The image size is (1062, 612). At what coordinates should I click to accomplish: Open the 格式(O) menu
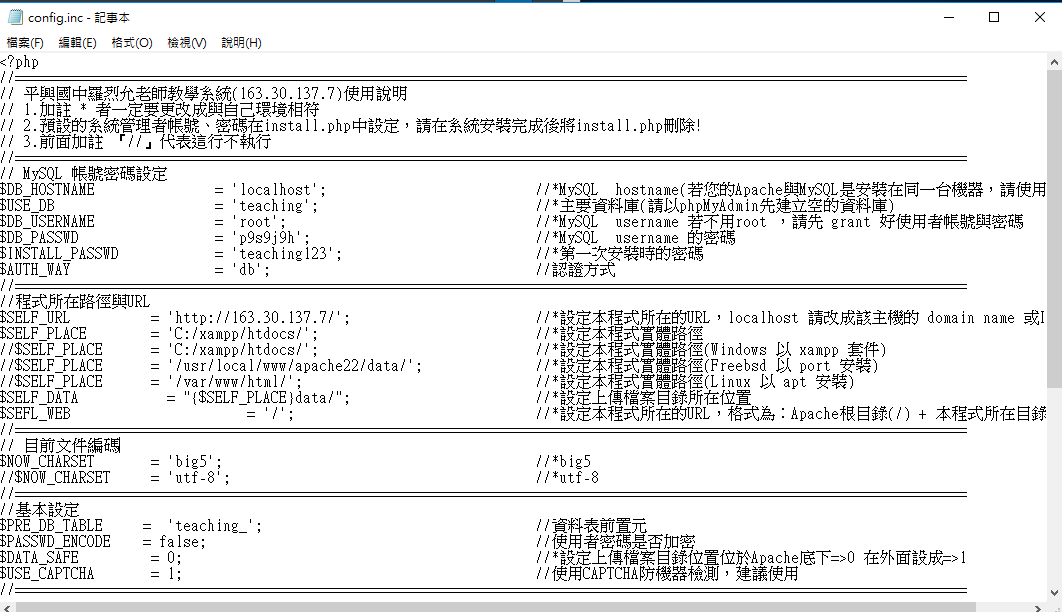(132, 43)
